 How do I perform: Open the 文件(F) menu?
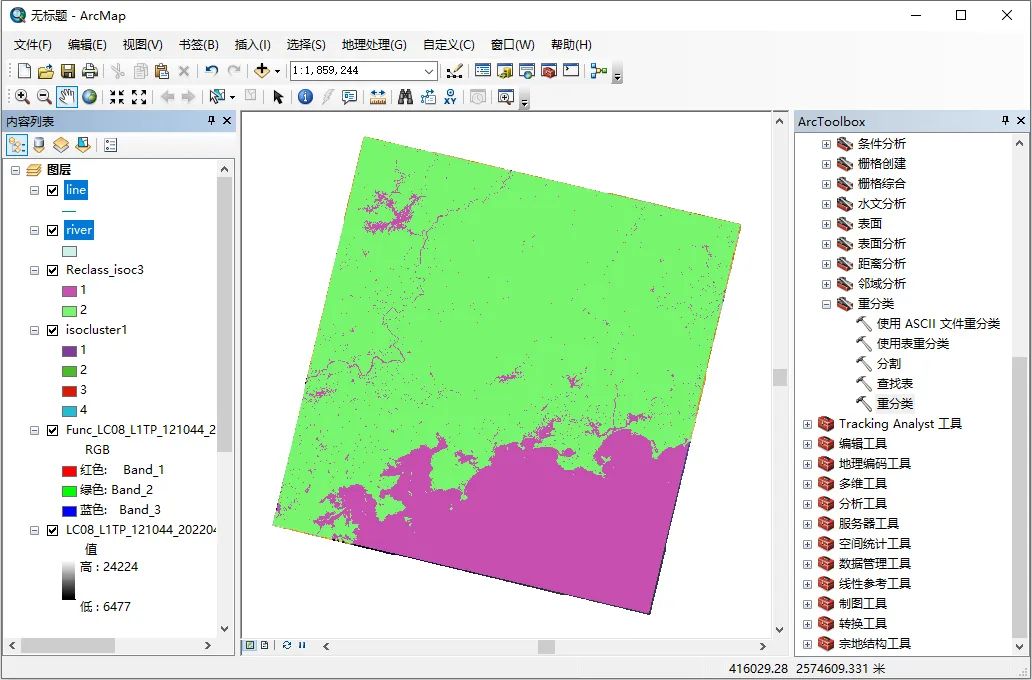(x=33, y=45)
